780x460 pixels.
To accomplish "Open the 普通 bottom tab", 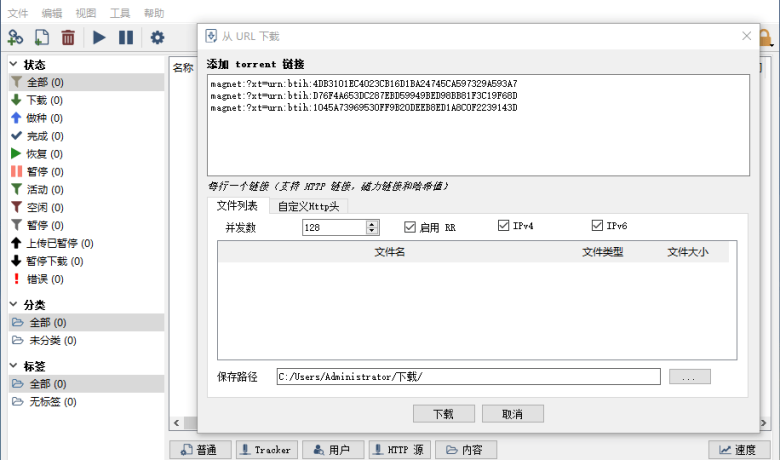I will tap(200, 450).
